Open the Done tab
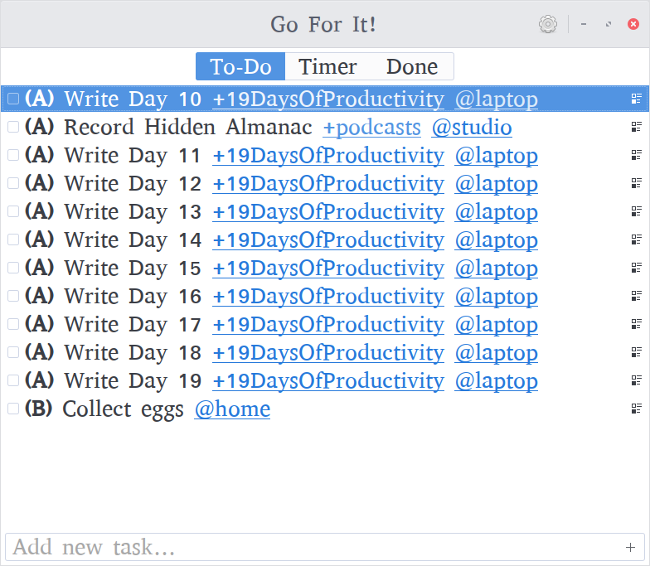The image size is (650, 566). pos(412,67)
